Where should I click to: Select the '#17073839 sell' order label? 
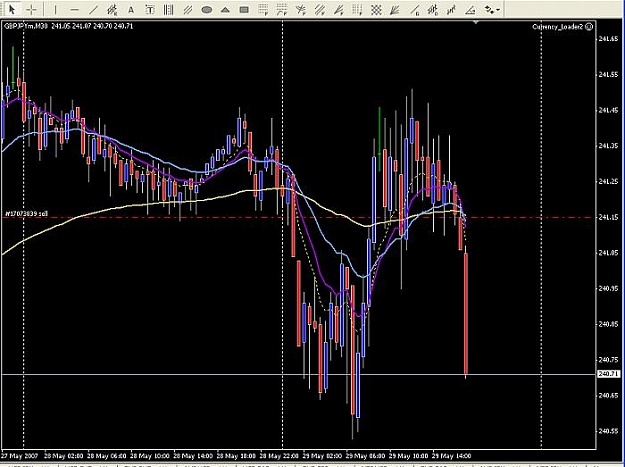pos(26,214)
